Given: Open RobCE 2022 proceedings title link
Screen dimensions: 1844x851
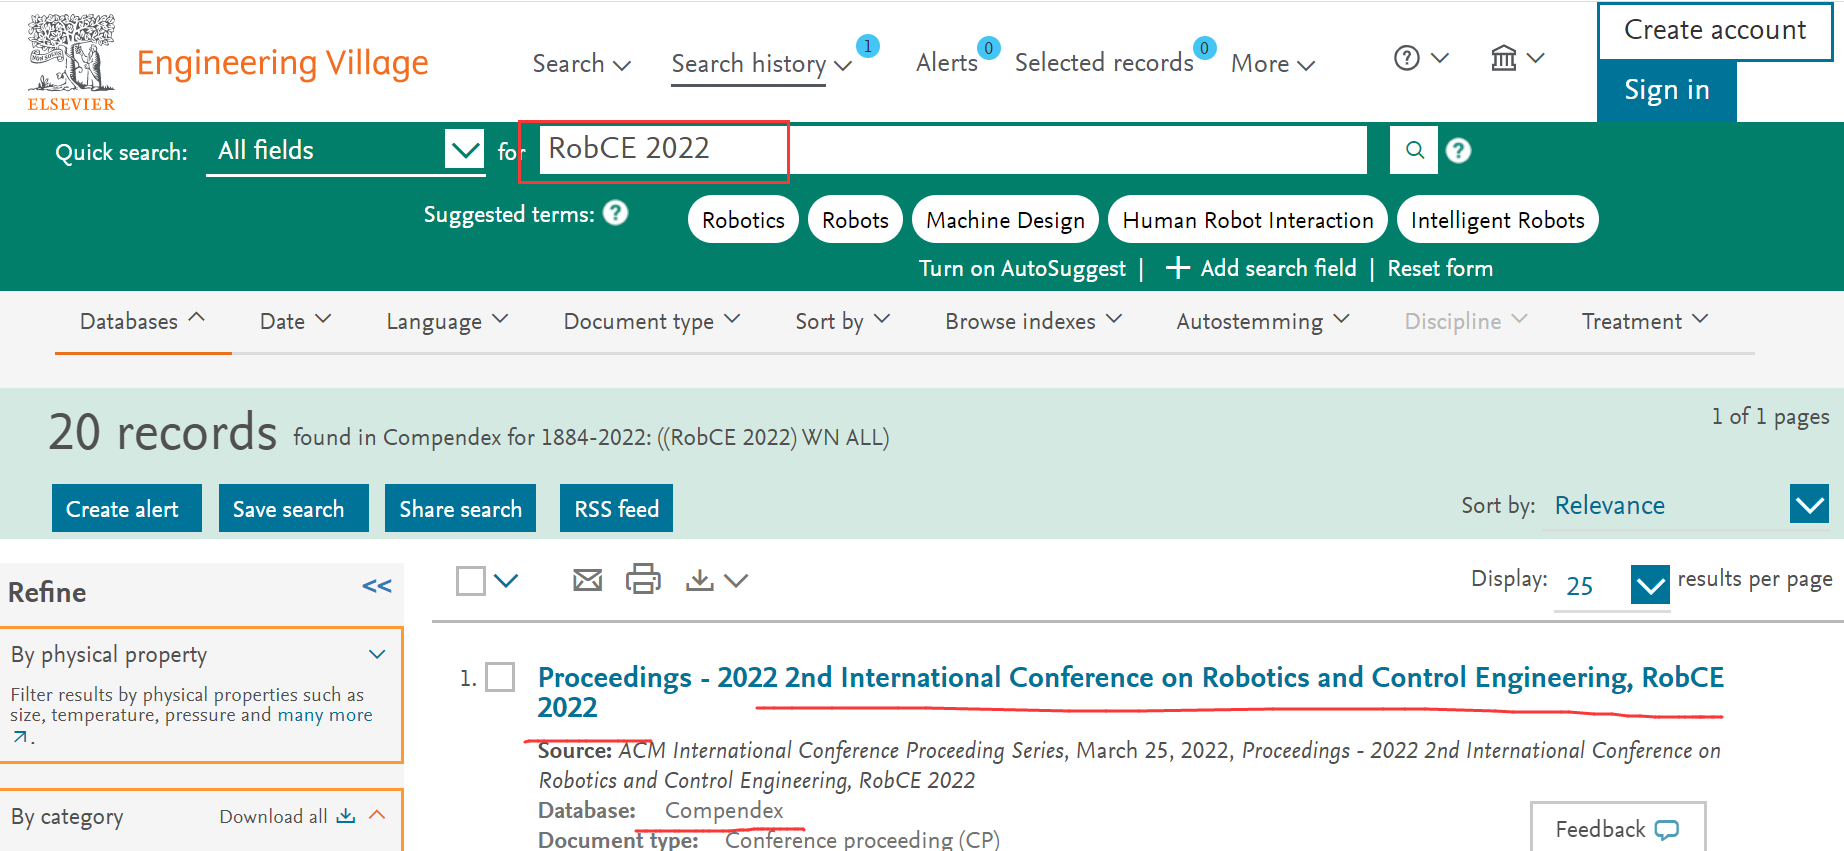Looking at the screenshot, I should click(x=1130, y=691).
